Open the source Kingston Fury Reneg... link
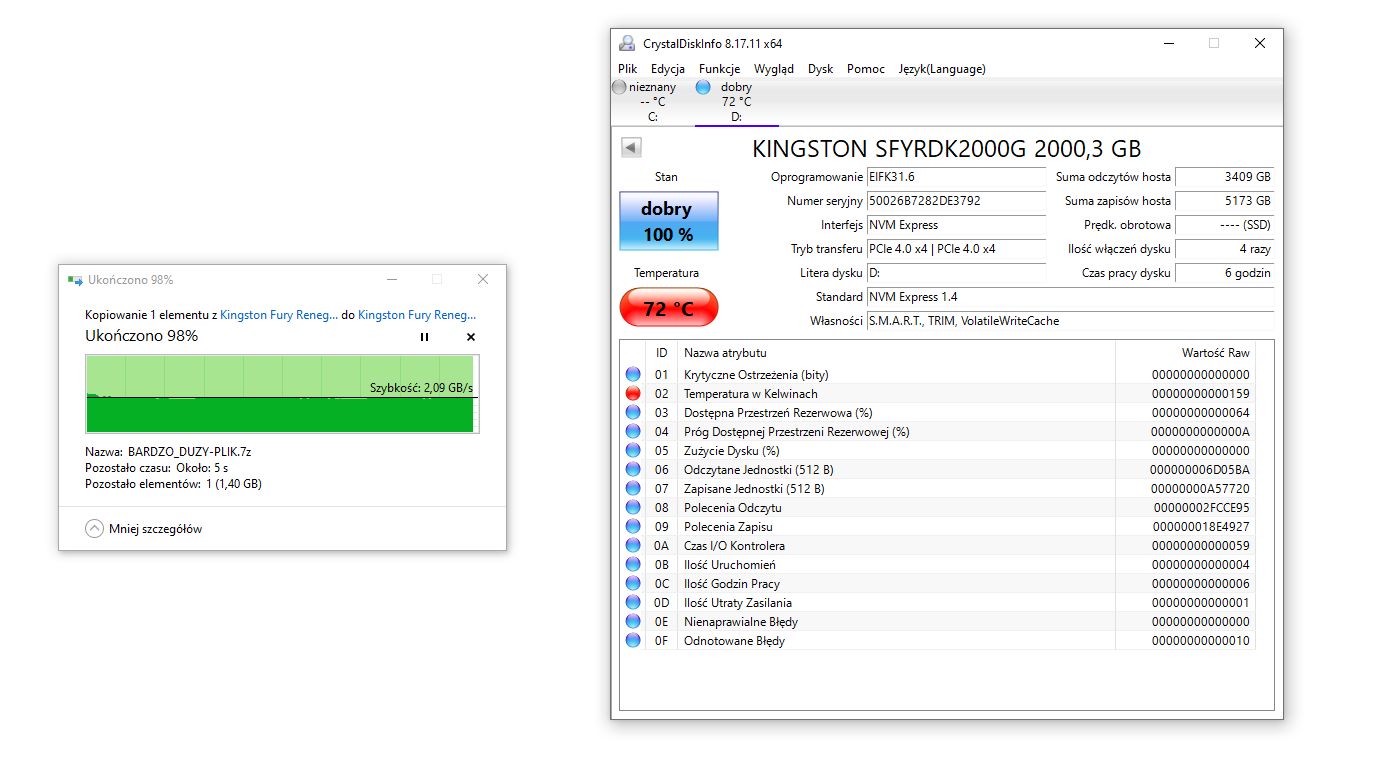This screenshot has height=770, width=1380. click(x=279, y=315)
